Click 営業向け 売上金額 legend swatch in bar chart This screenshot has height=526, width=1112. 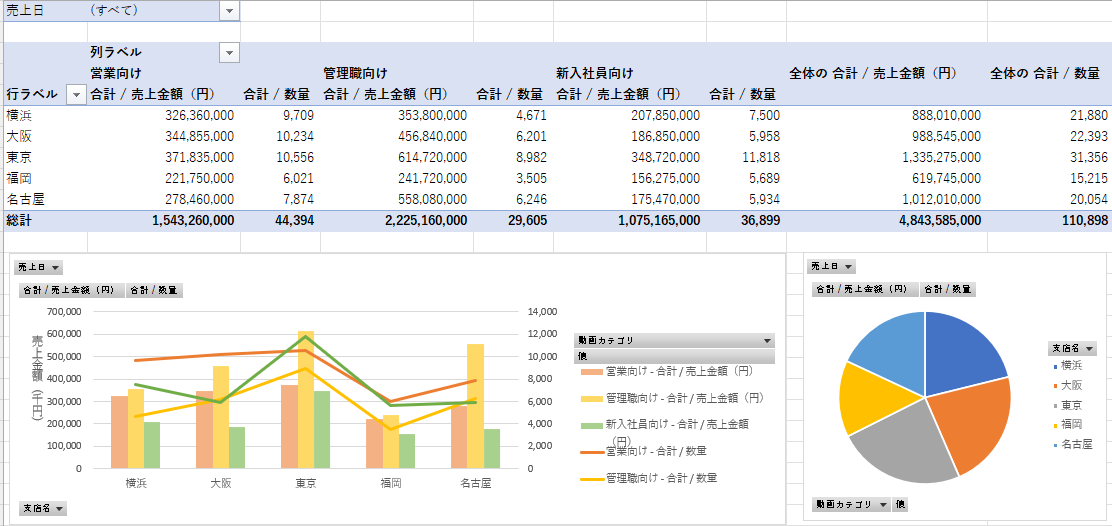tap(591, 371)
